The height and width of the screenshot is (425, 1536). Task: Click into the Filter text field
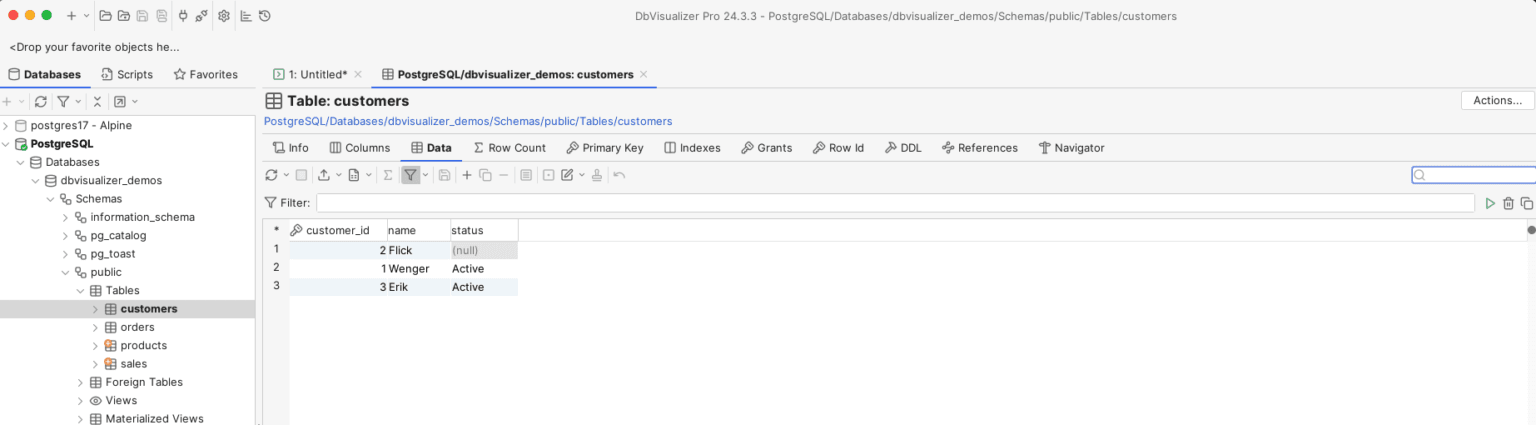click(x=895, y=203)
